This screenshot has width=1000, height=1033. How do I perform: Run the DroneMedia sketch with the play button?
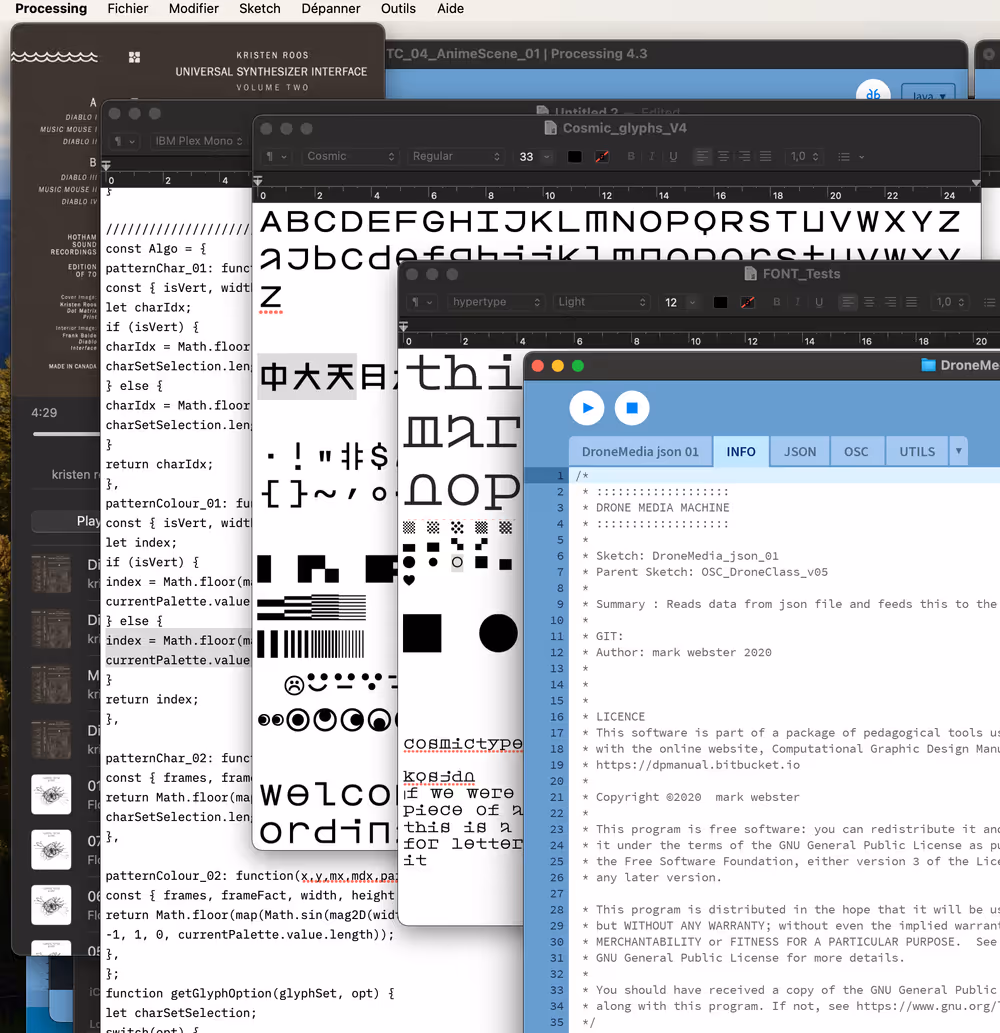point(587,408)
